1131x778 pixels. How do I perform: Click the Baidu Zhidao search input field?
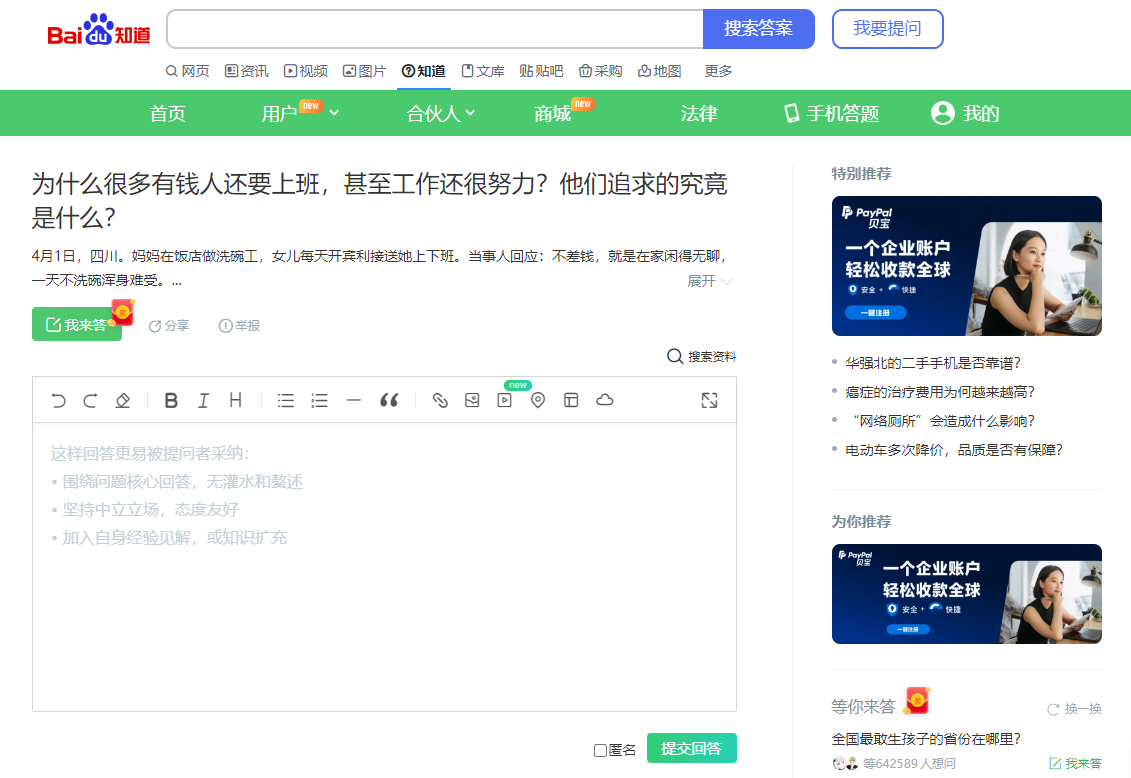coord(435,29)
